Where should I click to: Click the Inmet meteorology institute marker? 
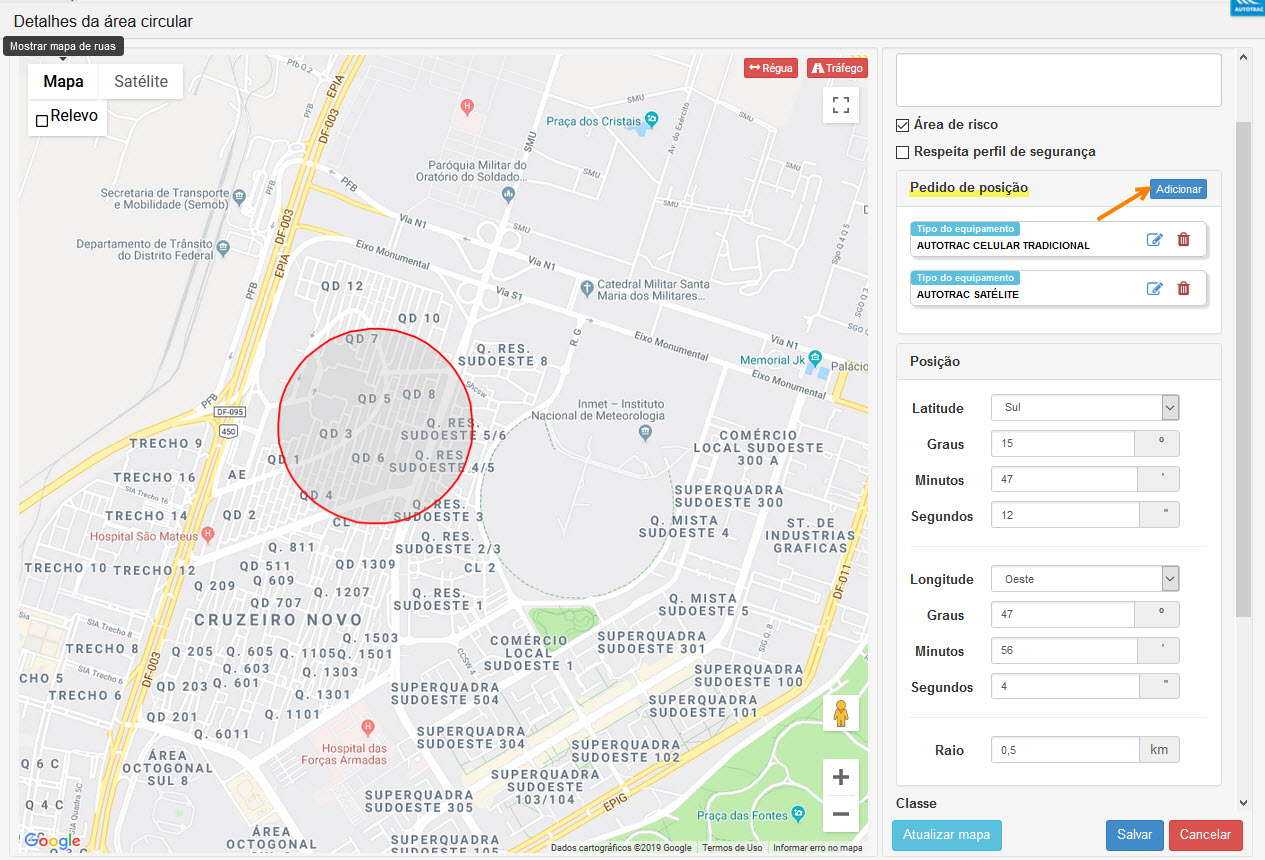click(646, 432)
